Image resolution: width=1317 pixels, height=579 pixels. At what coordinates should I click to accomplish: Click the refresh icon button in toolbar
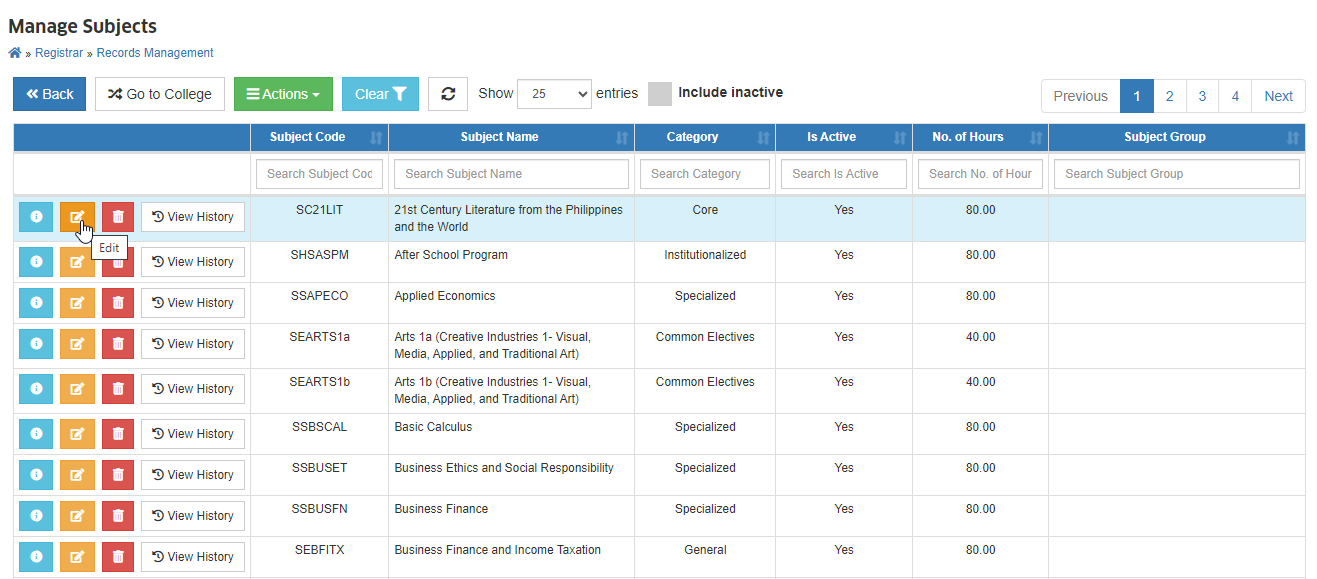pyautogui.click(x=448, y=94)
